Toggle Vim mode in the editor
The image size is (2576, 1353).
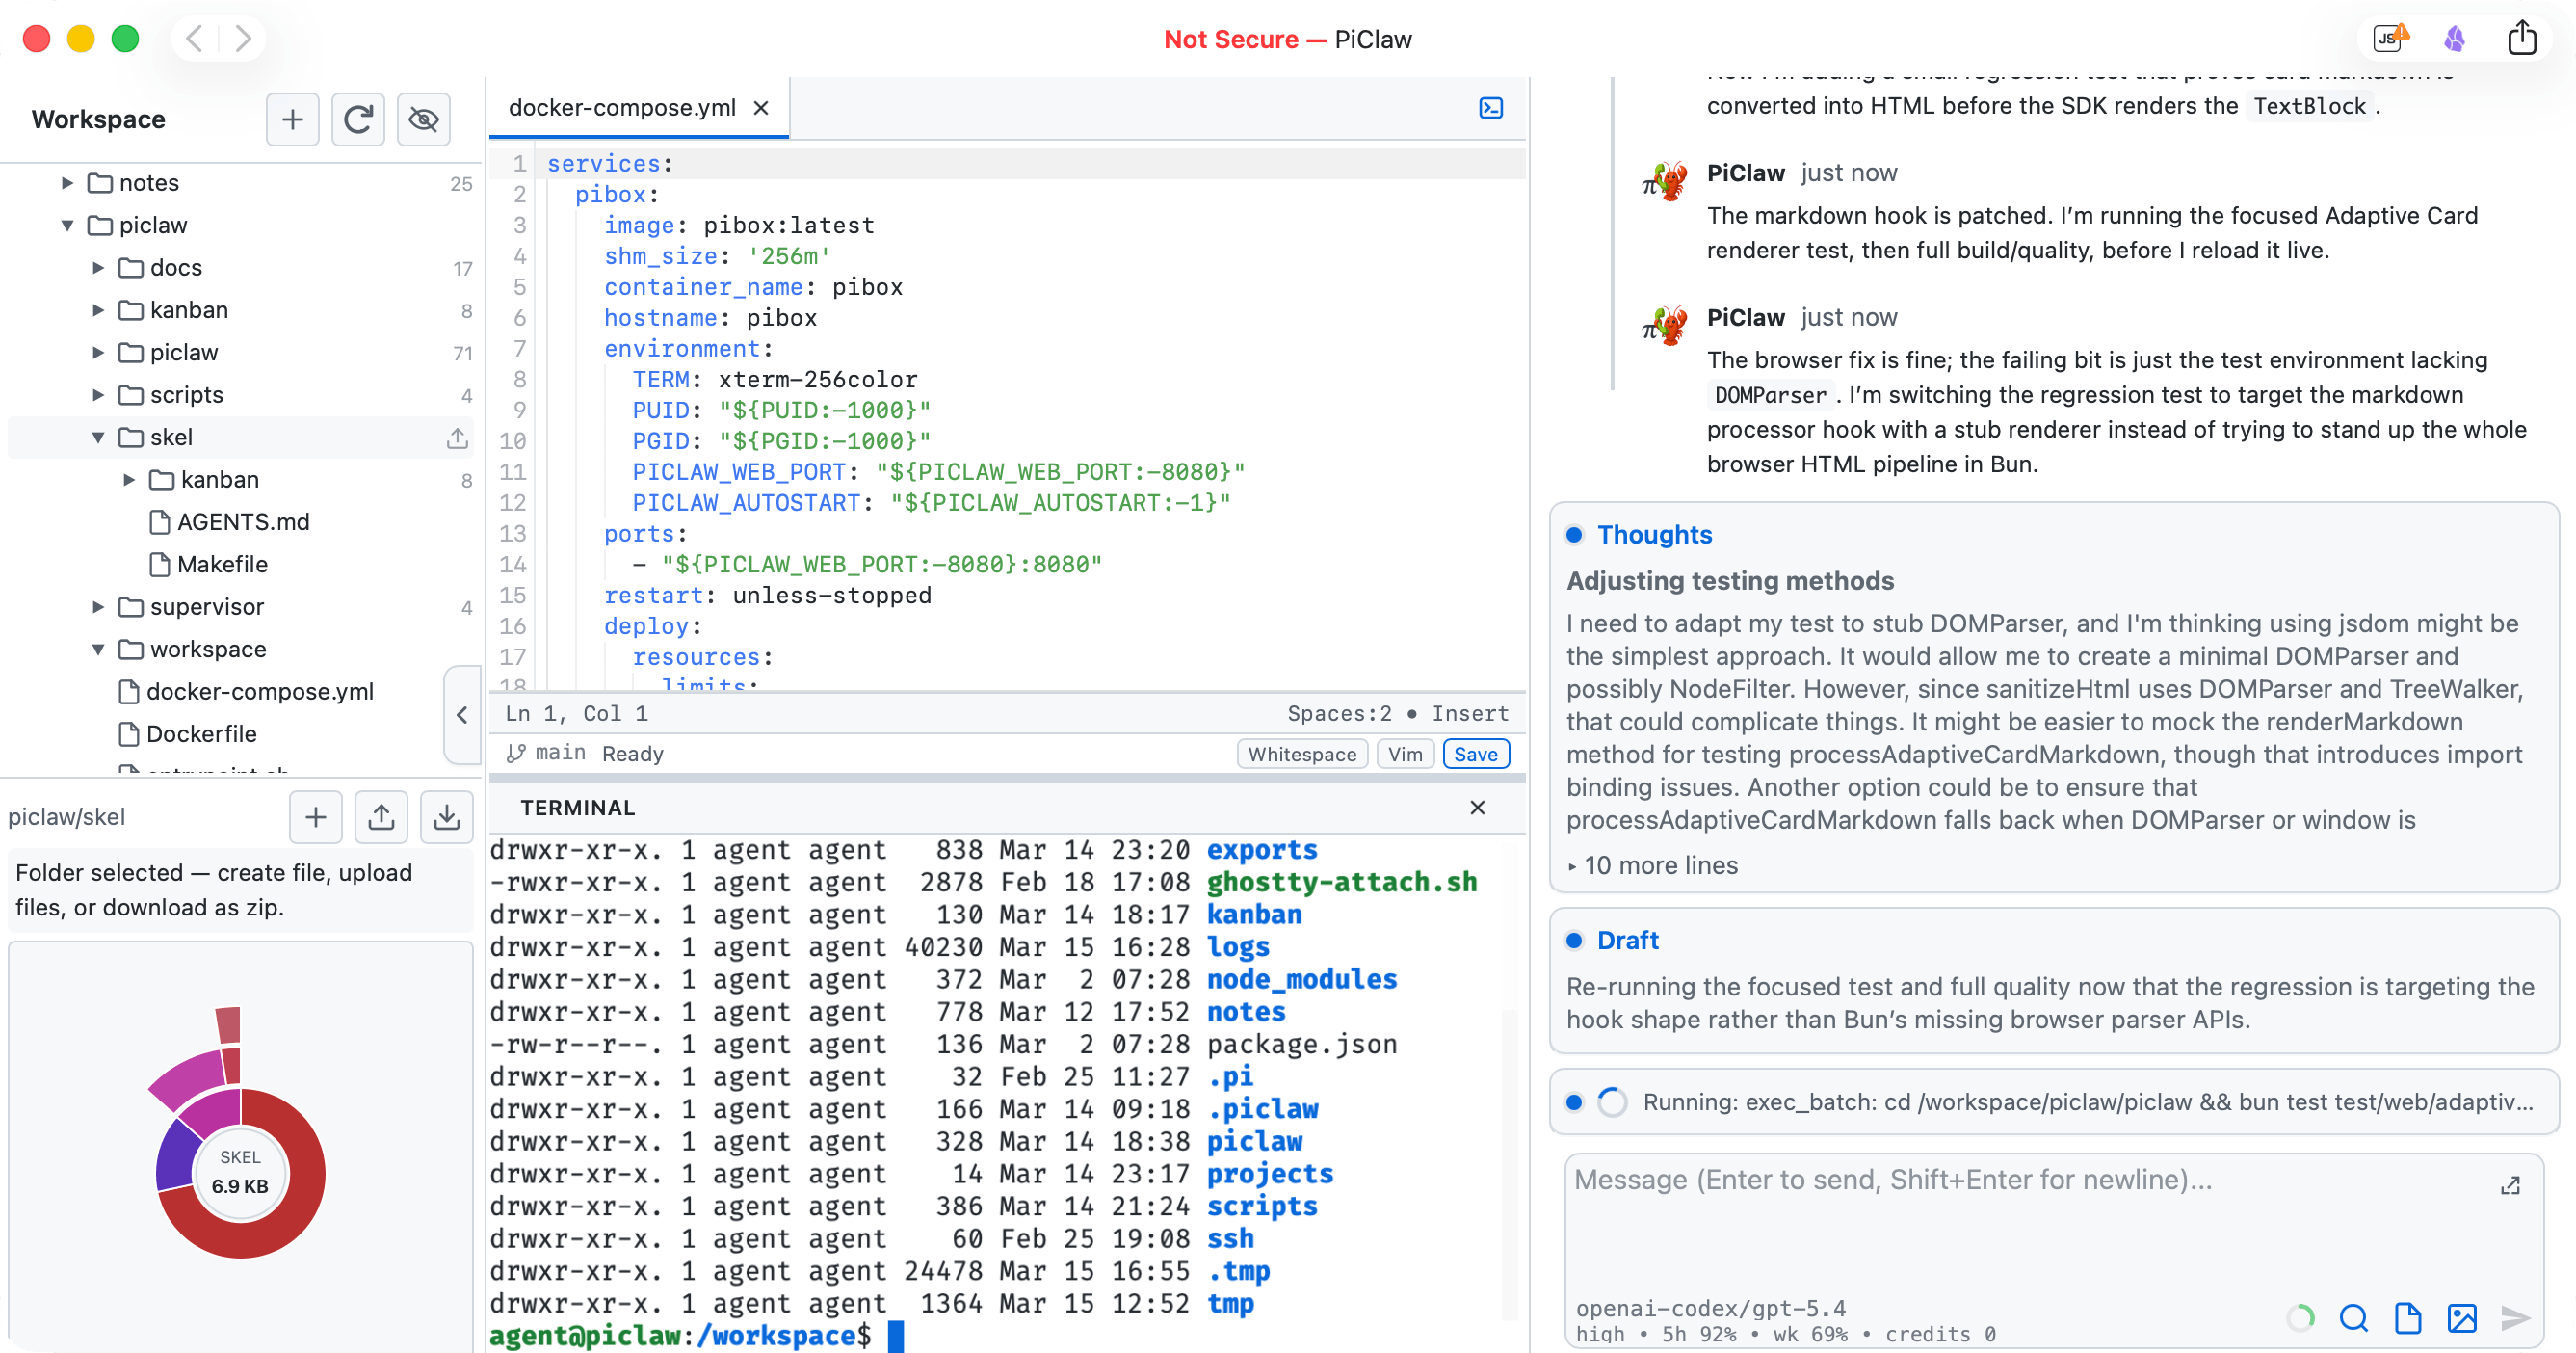1404,754
